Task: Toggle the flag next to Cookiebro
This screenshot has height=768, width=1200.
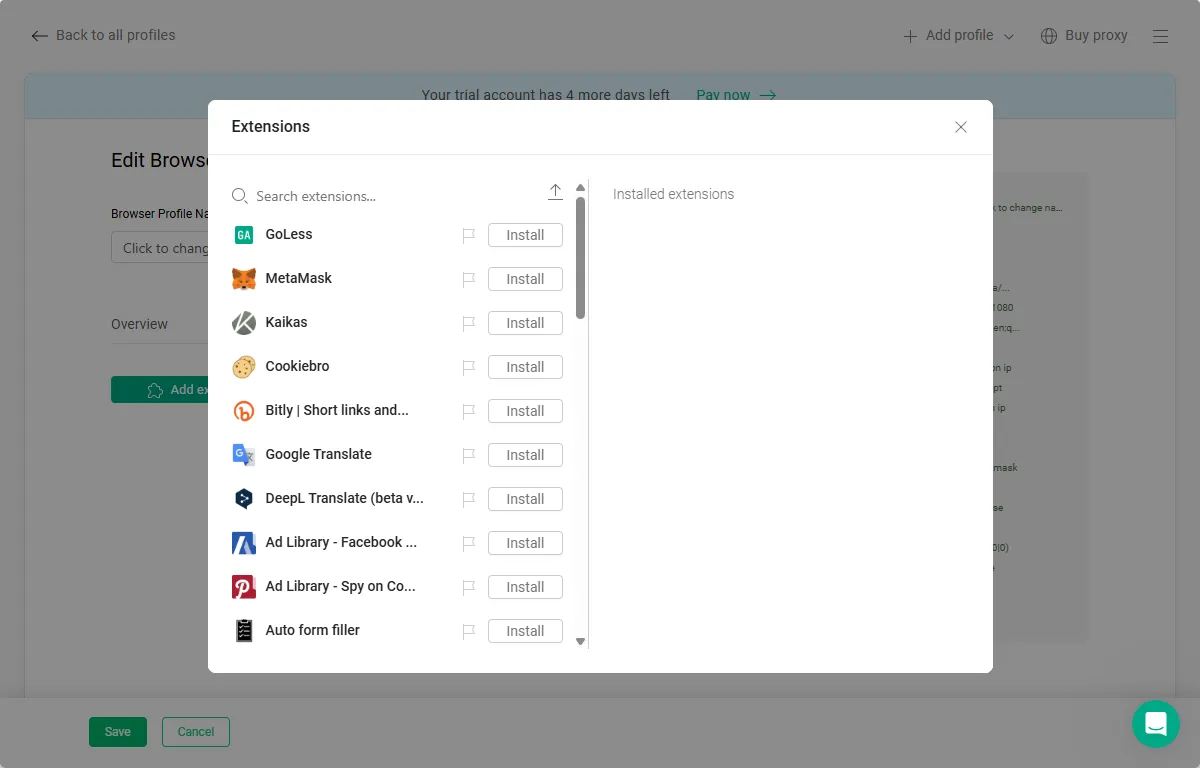Action: (x=468, y=367)
